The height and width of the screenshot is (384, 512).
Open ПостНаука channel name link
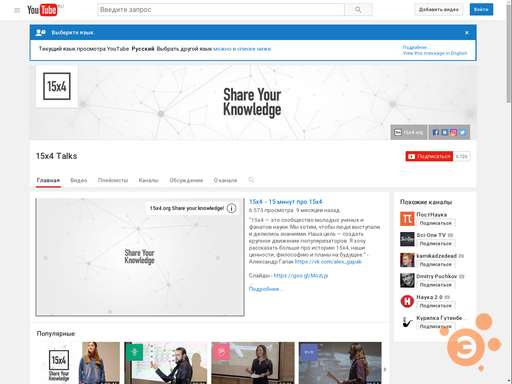432,215
